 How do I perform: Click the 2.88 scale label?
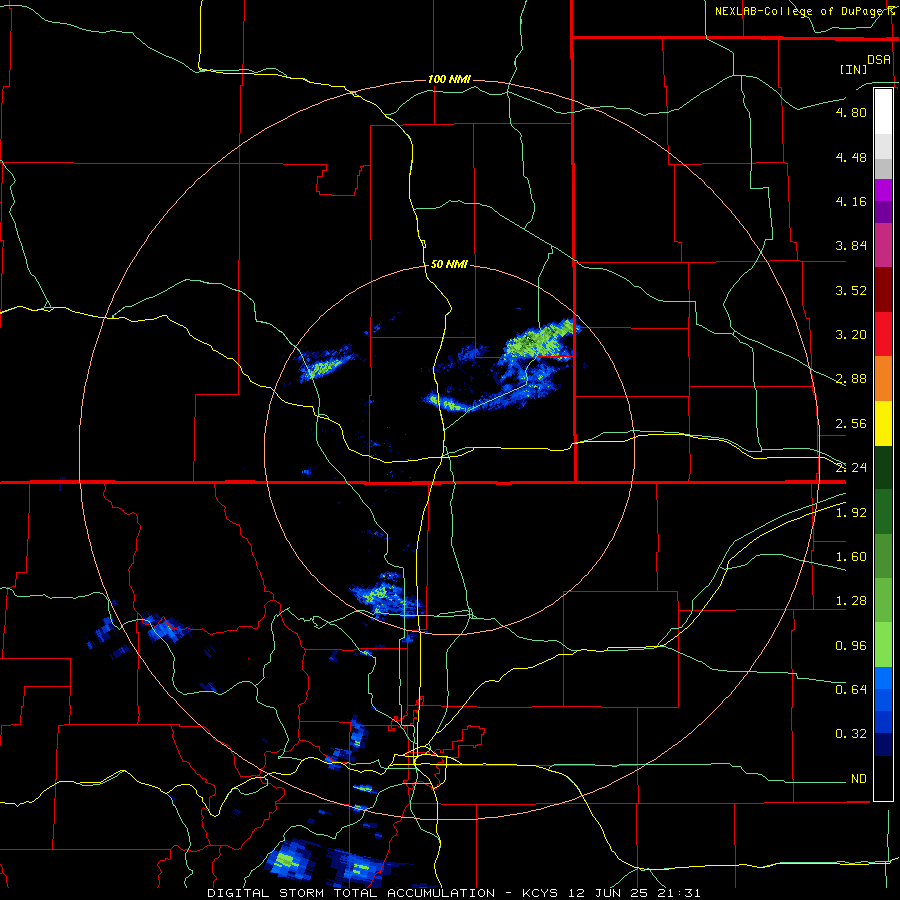851,379
